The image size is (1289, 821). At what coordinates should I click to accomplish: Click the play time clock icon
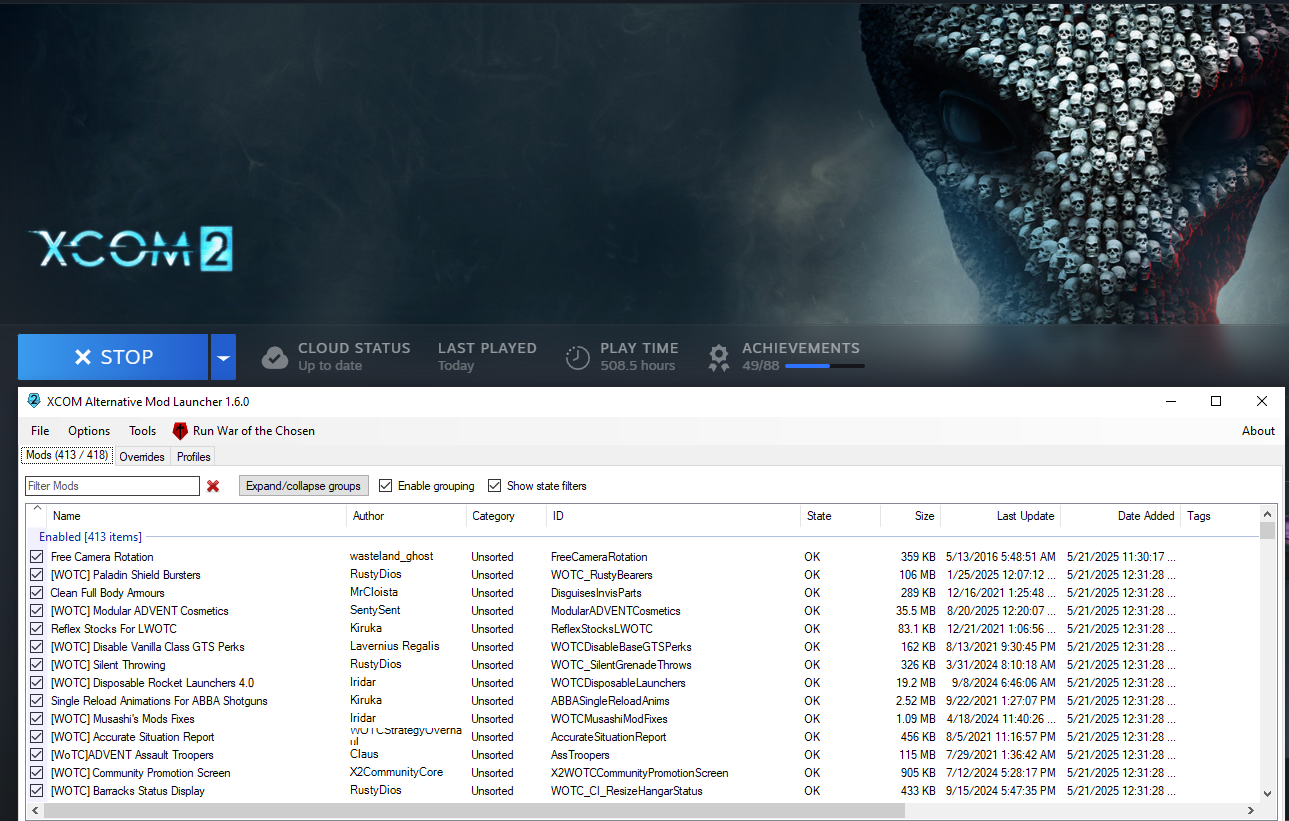tap(578, 357)
